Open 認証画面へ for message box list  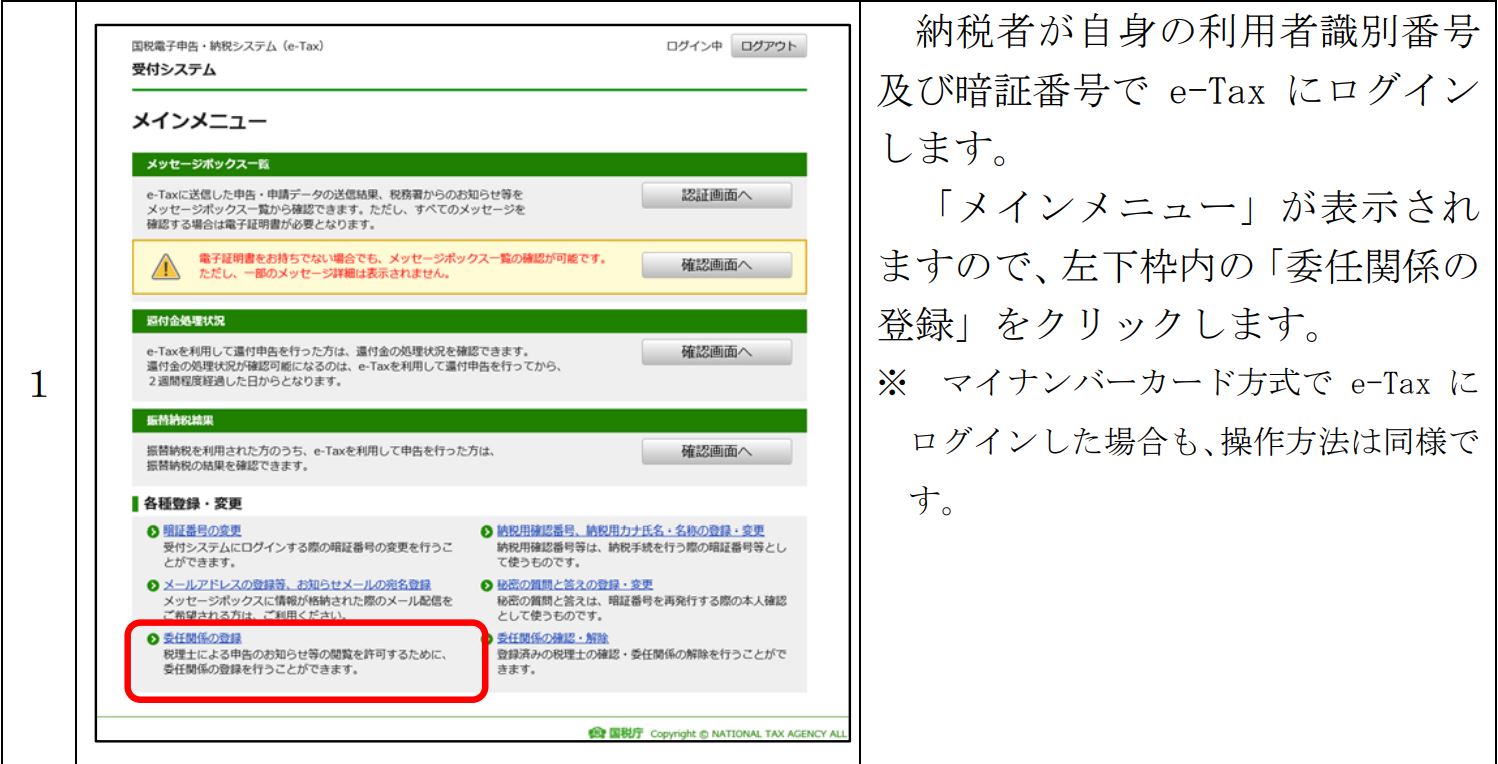(715, 196)
